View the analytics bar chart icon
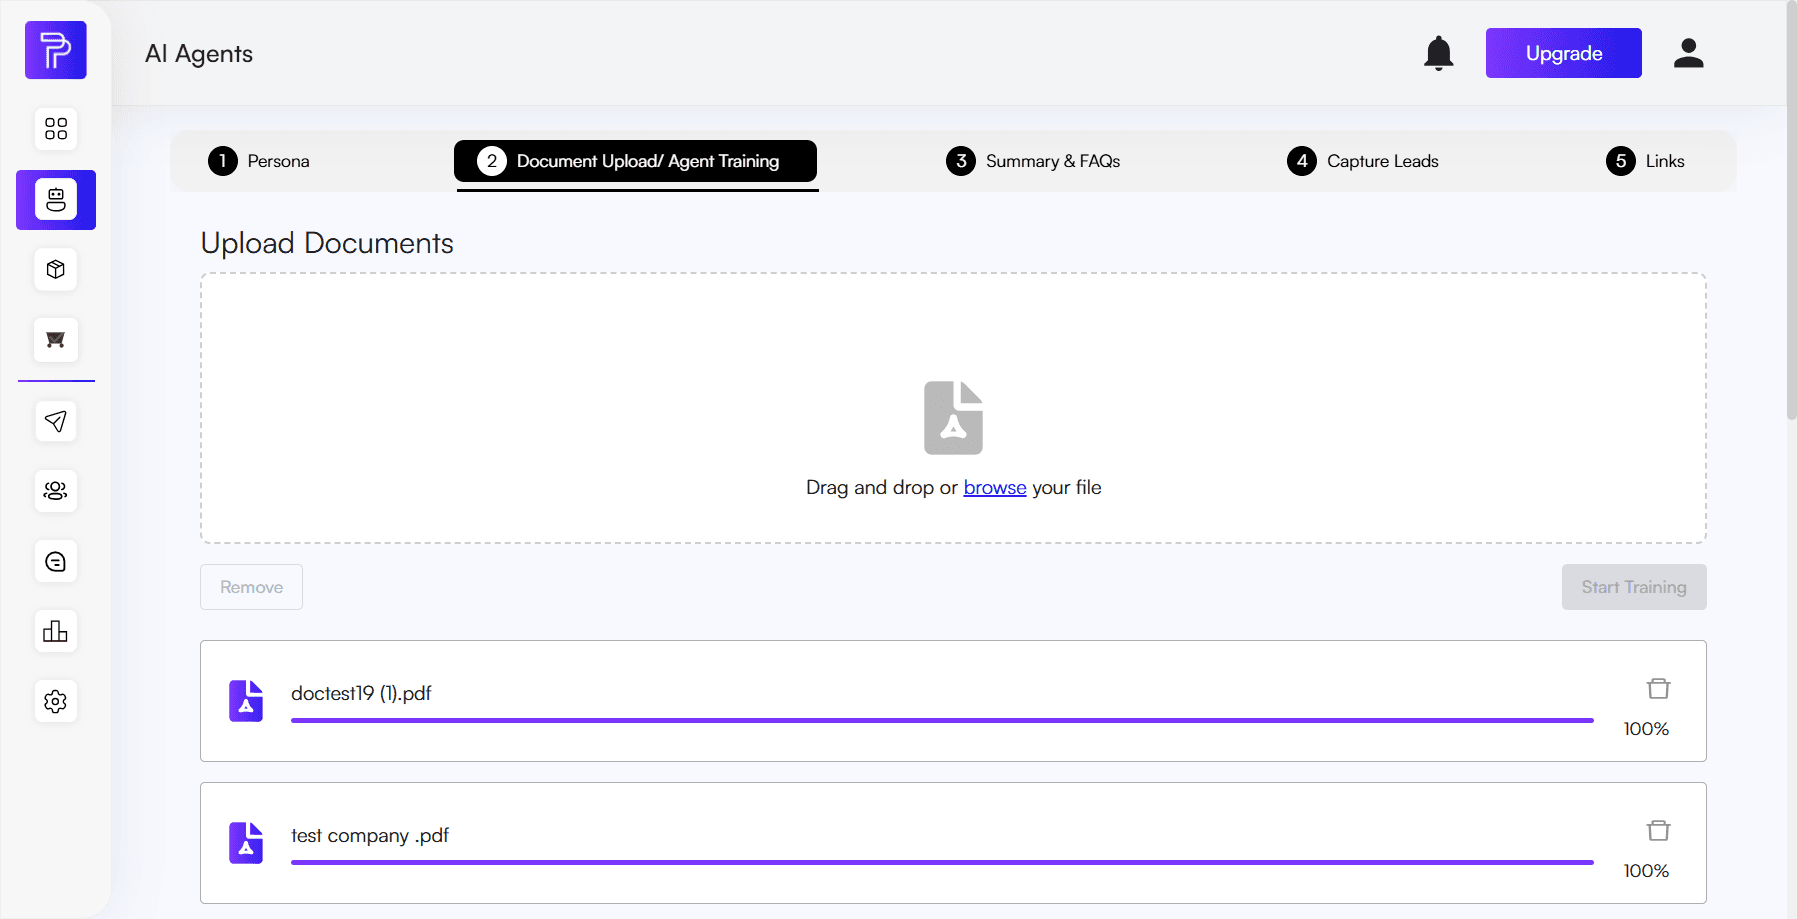Screen dimensions: 1797x919 point(55,631)
